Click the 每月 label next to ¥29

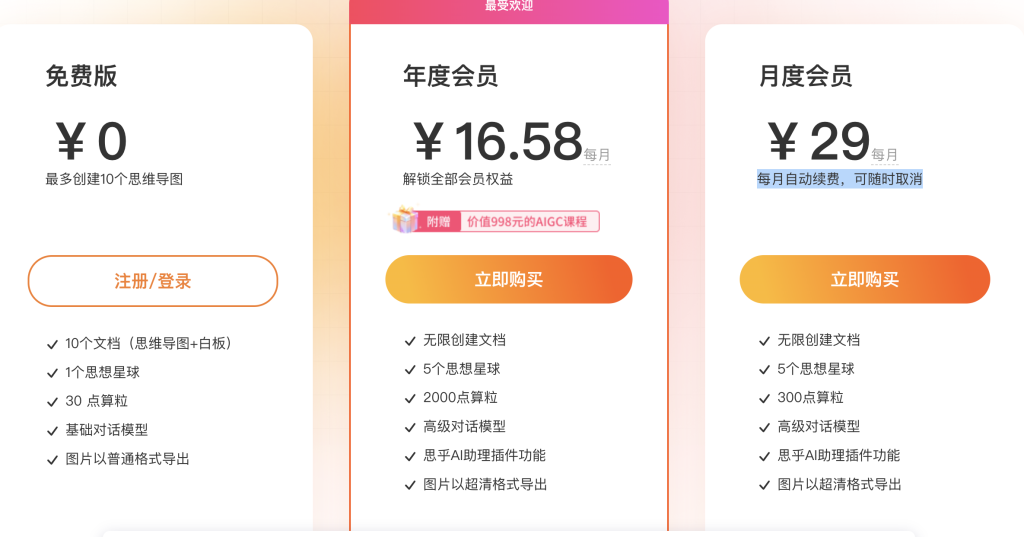[884, 155]
